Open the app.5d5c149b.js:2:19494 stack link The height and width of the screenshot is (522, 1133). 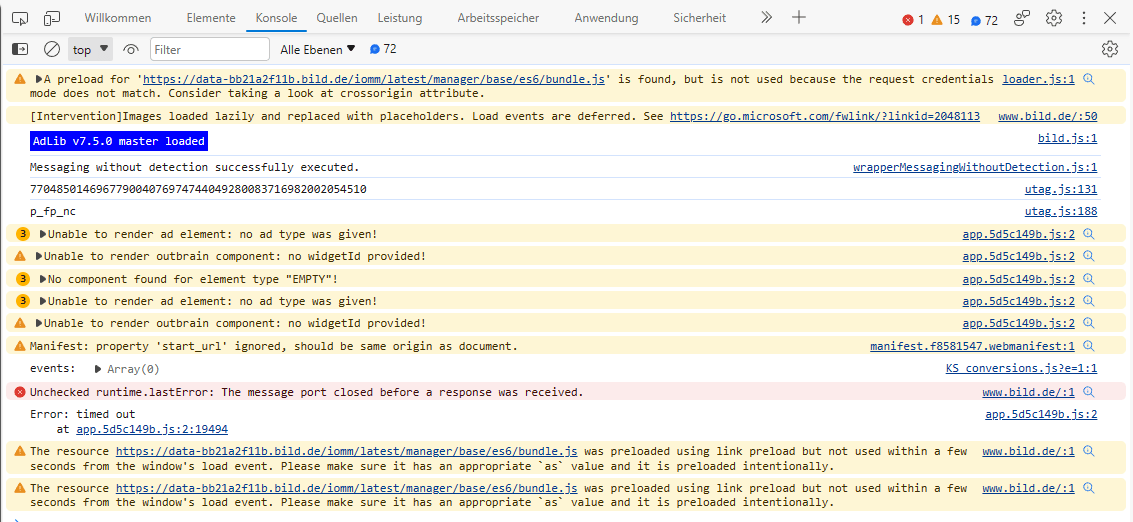[152, 429]
